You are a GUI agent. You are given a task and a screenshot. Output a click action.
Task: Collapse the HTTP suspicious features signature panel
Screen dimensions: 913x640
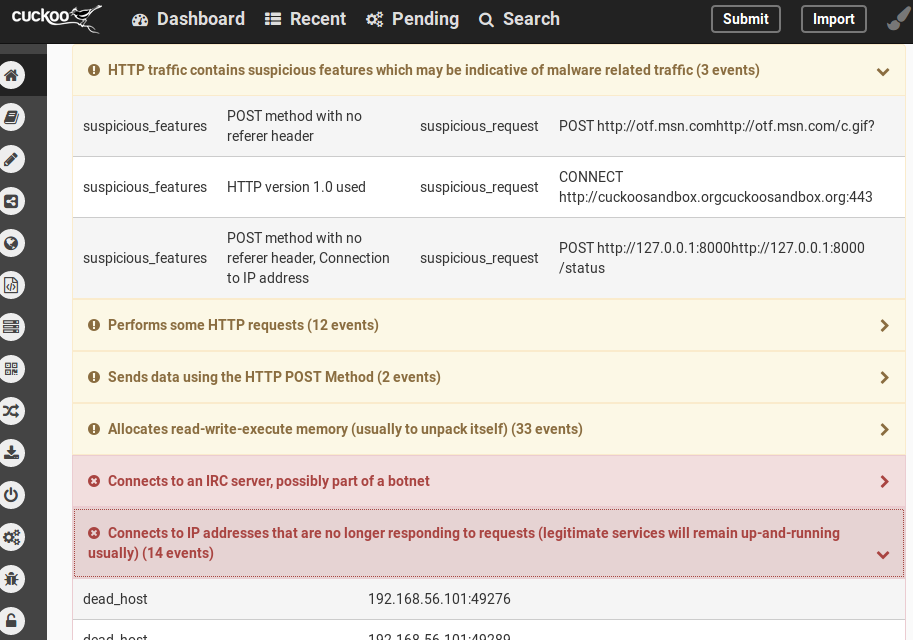(883, 71)
